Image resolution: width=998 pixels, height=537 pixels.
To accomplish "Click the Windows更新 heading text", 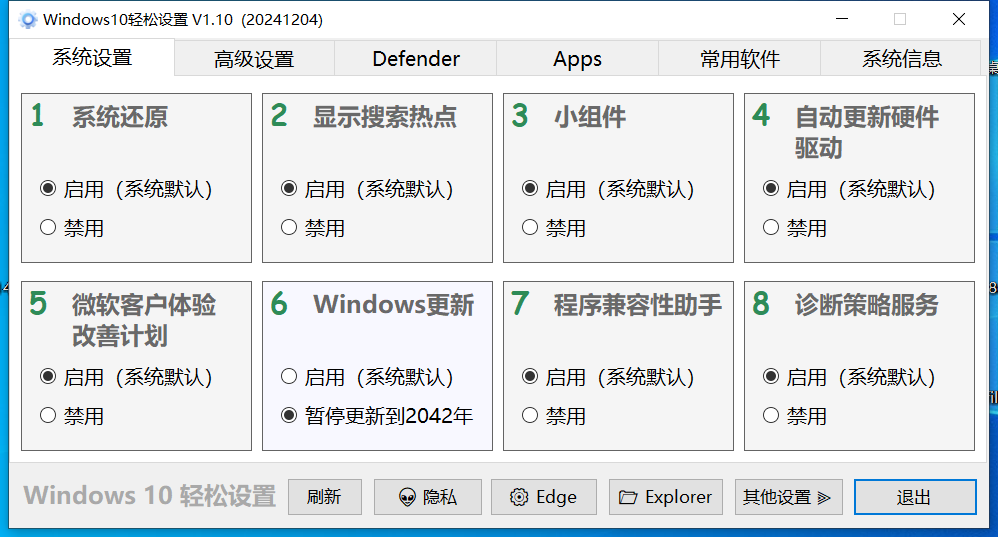I will 393,305.
